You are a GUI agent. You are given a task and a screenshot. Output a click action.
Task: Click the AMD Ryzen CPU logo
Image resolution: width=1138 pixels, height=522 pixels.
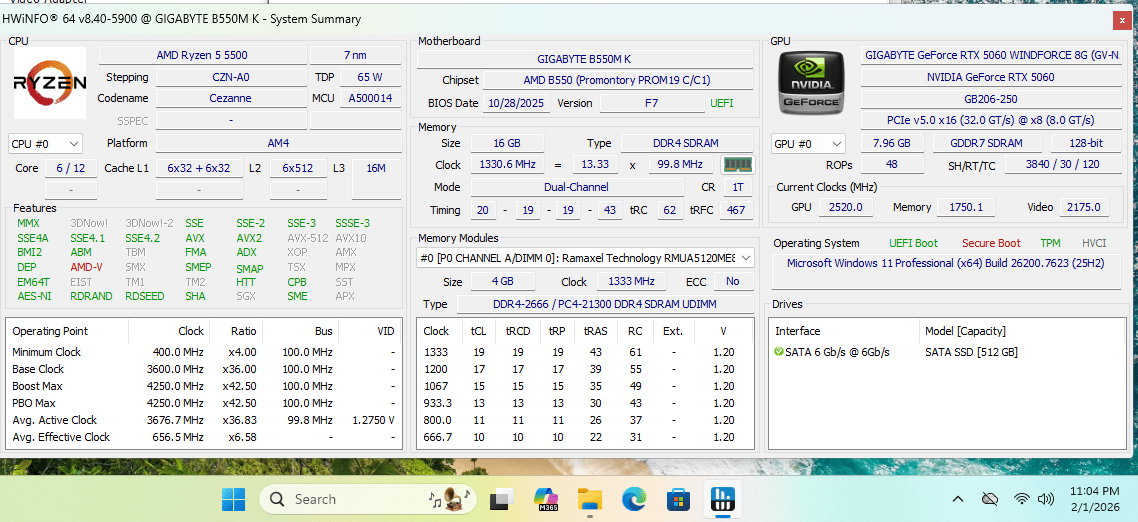coord(50,83)
